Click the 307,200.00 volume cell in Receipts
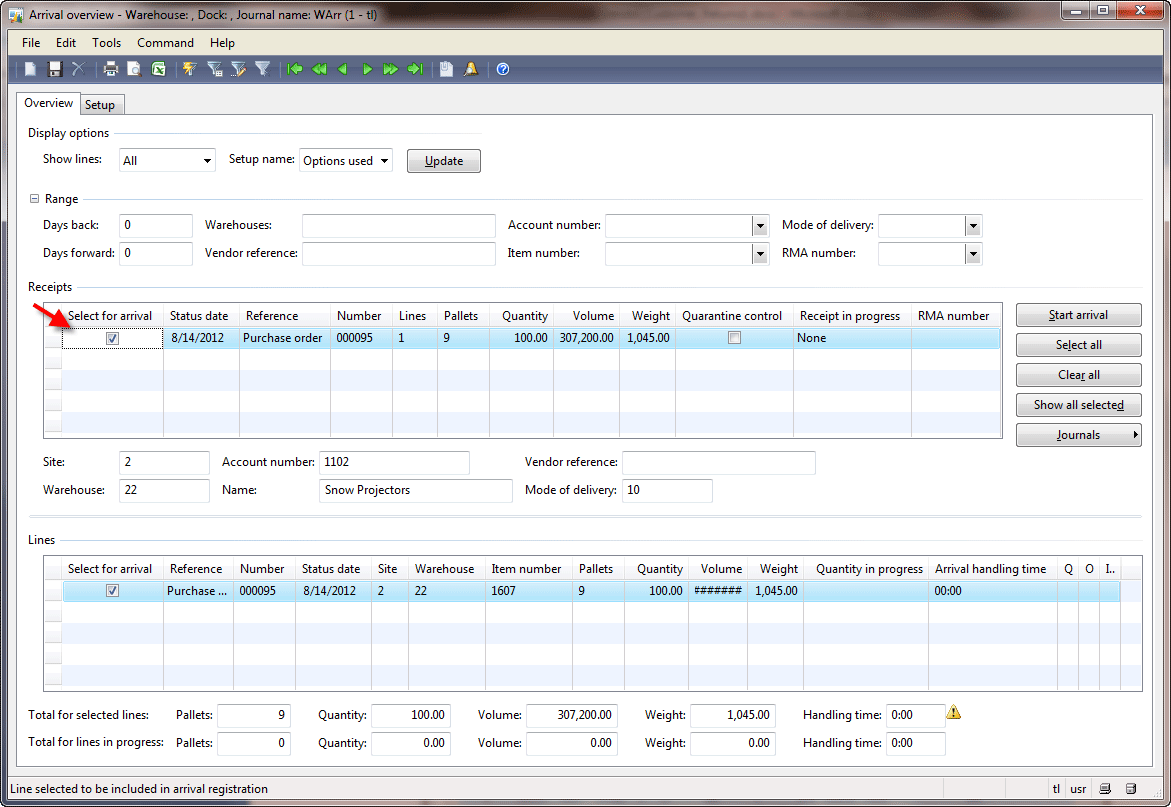Image resolution: width=1171 pixels, height=807 pixels. tap(586, 338)
